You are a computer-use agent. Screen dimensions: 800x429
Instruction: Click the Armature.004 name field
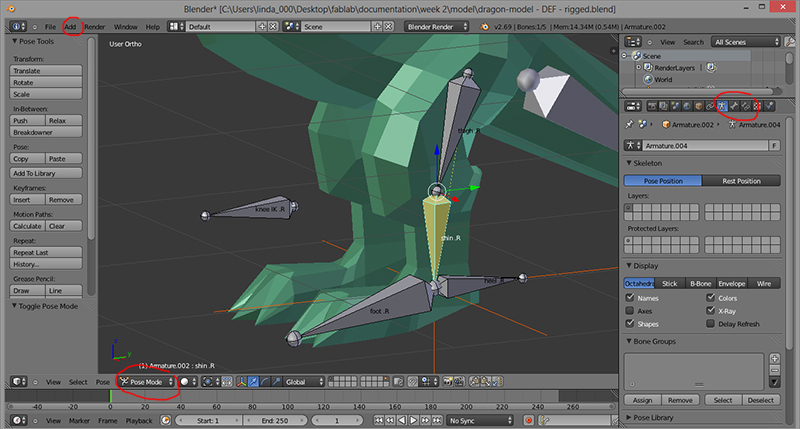pyautogui.click(x=705, y=145)
